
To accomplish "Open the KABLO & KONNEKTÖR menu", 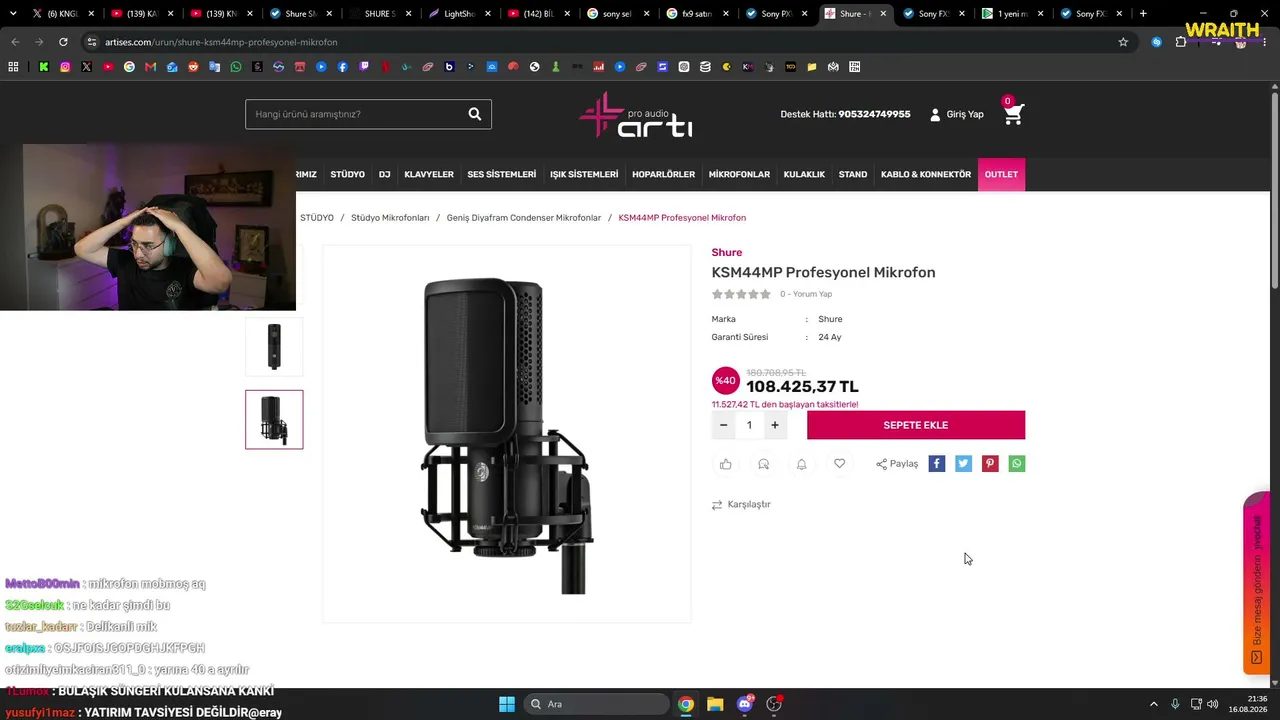I will [926, 175].
